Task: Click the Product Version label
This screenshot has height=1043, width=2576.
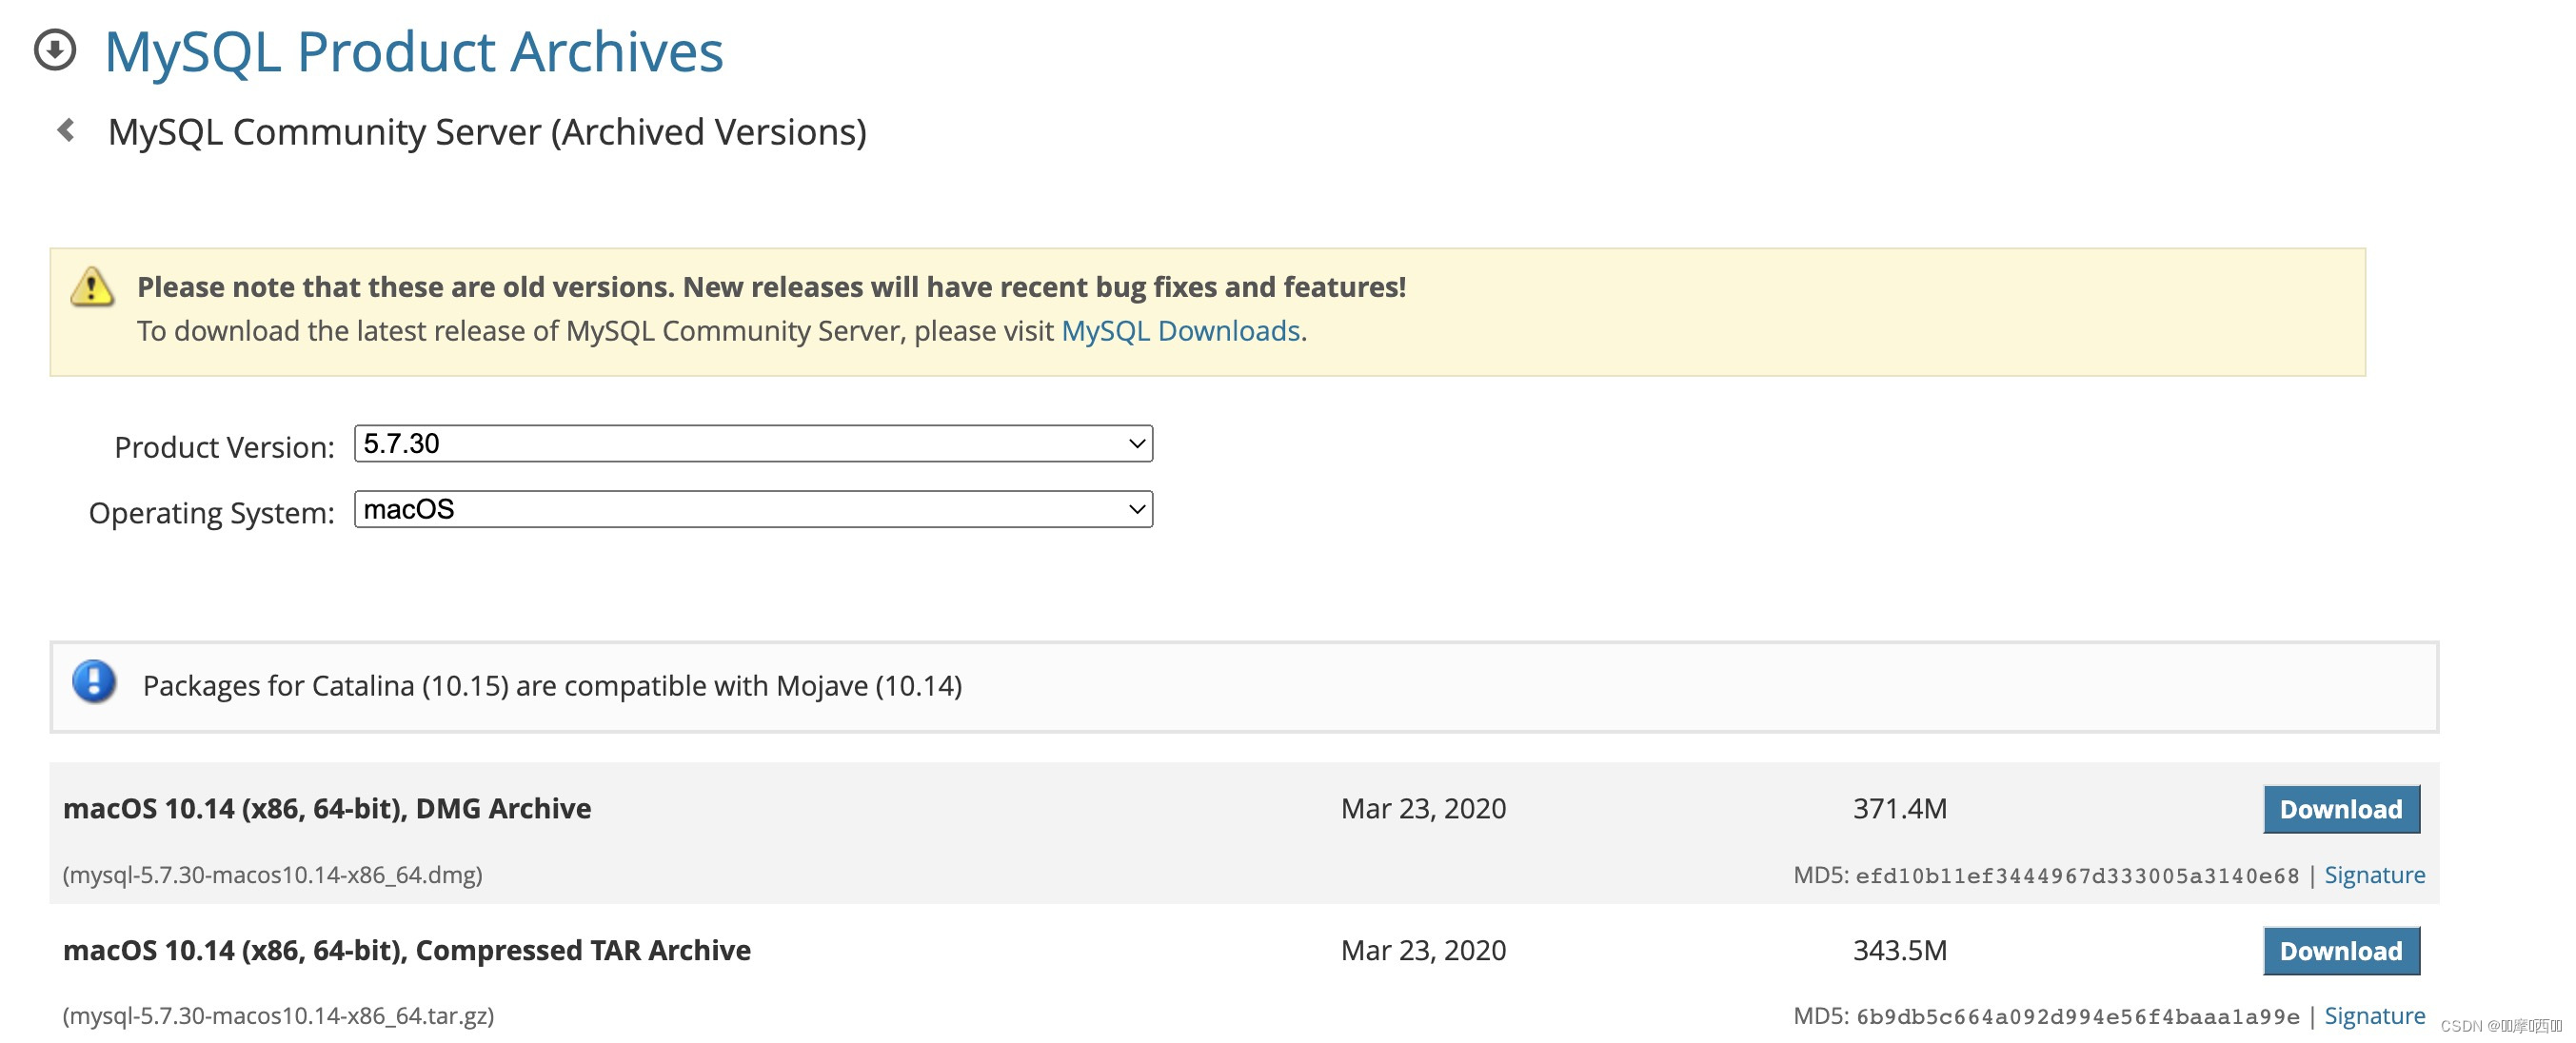Action: point(224,447)
